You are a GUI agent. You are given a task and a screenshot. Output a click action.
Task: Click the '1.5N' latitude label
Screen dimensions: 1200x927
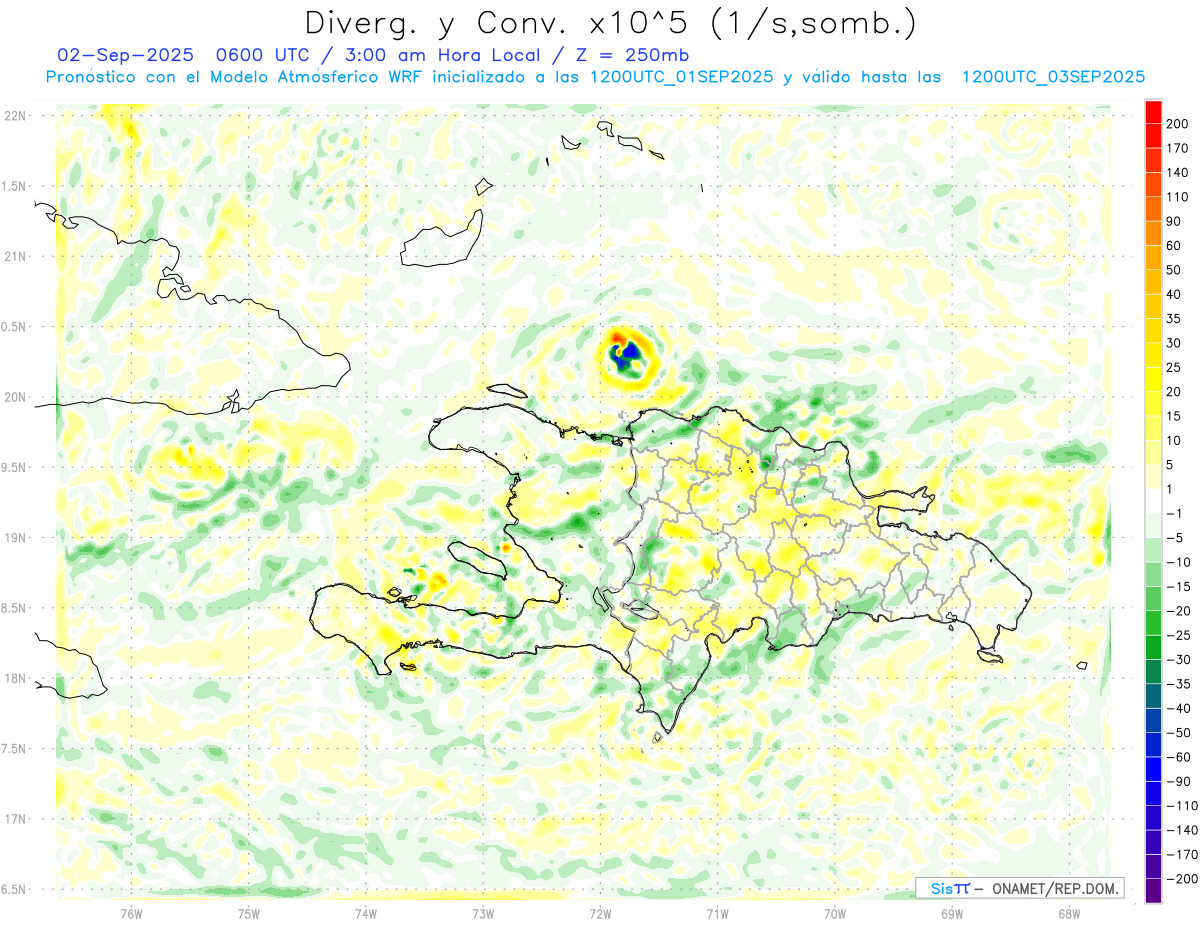[x=13, y=186]
